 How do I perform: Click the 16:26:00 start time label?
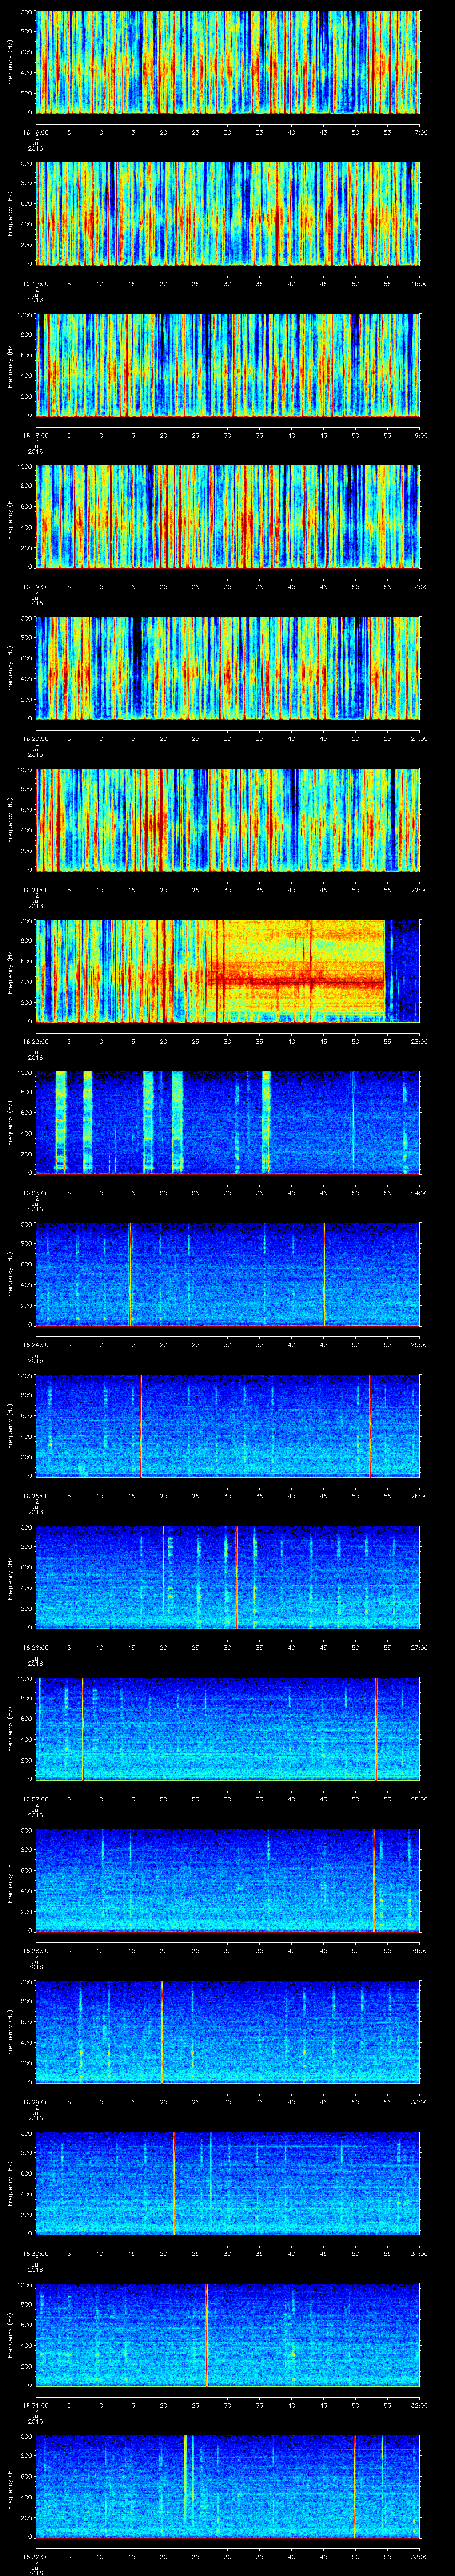(x=35, y=1647)
